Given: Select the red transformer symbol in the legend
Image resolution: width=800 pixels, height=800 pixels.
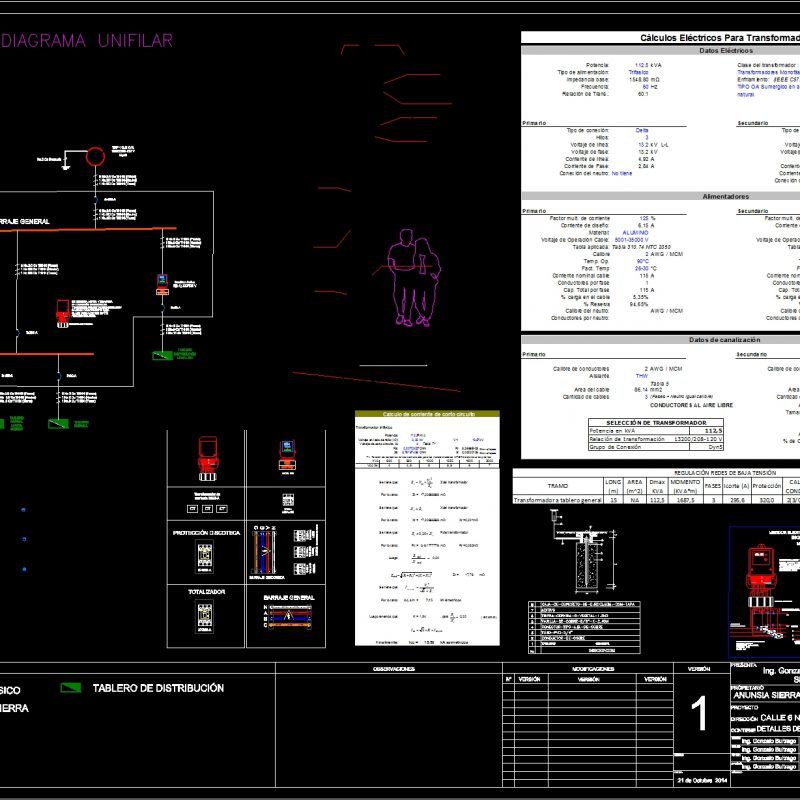Looking at the screenshot, I should (x=206, y=457).
